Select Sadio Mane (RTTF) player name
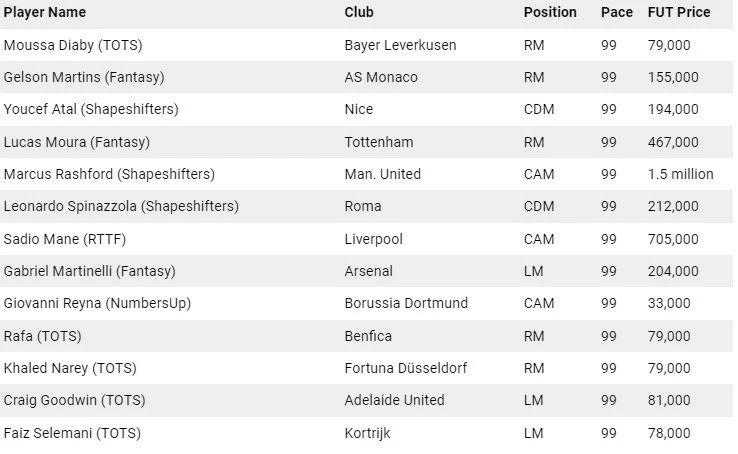The height and width of the screenshot is (454, 738). pyautogui.click(x=65, y=239)
